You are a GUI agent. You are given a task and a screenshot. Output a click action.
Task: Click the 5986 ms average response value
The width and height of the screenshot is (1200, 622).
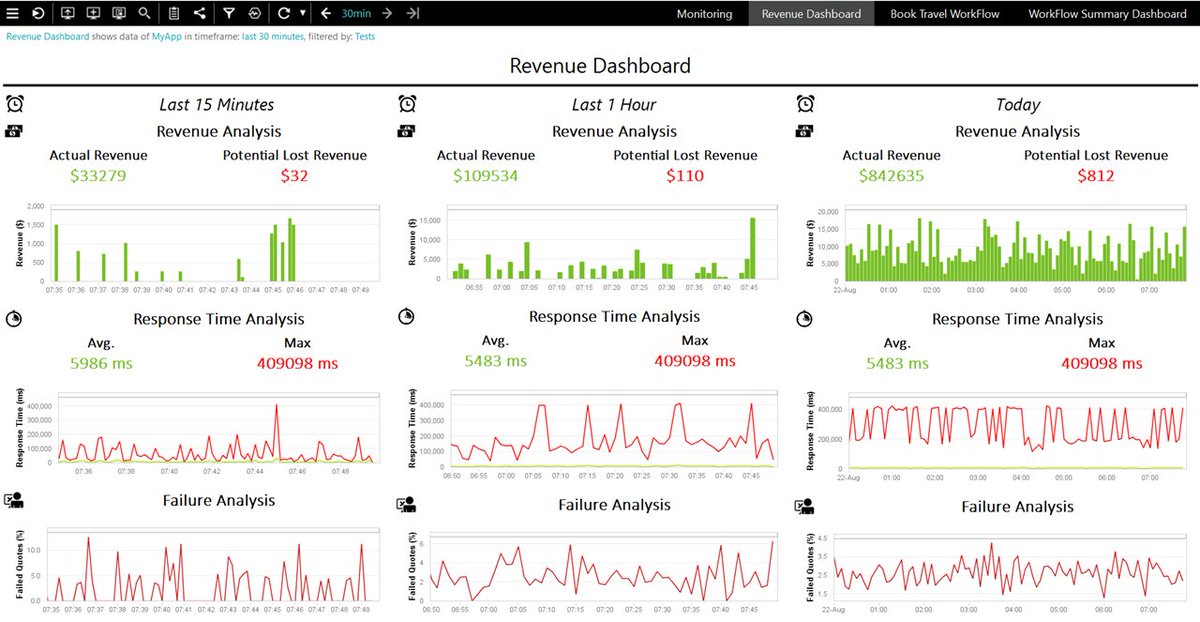[101, 364]
